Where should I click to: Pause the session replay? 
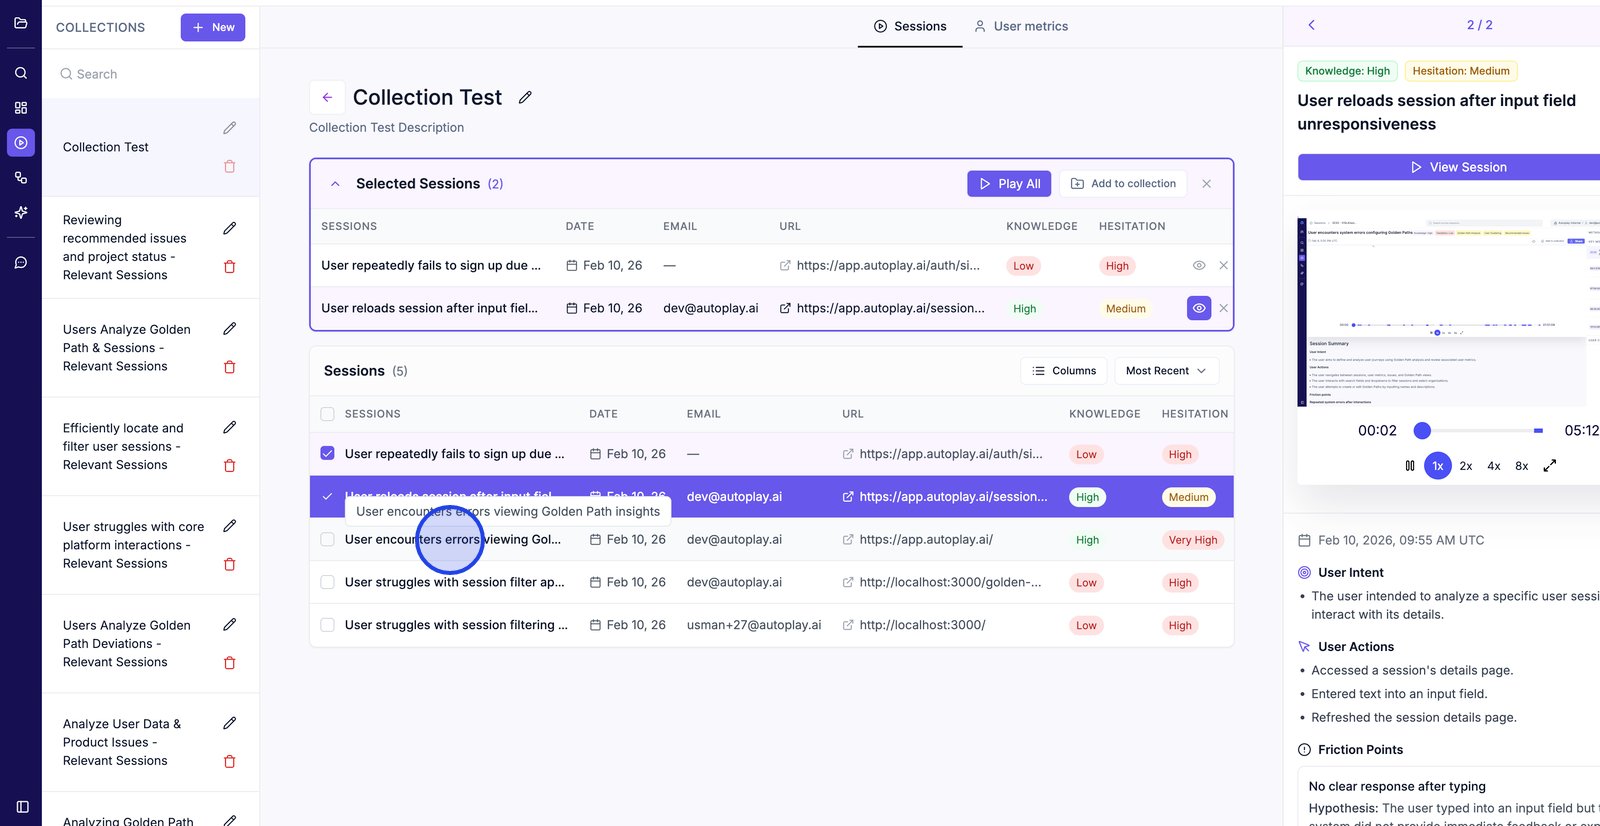[x=1410, y=466]
